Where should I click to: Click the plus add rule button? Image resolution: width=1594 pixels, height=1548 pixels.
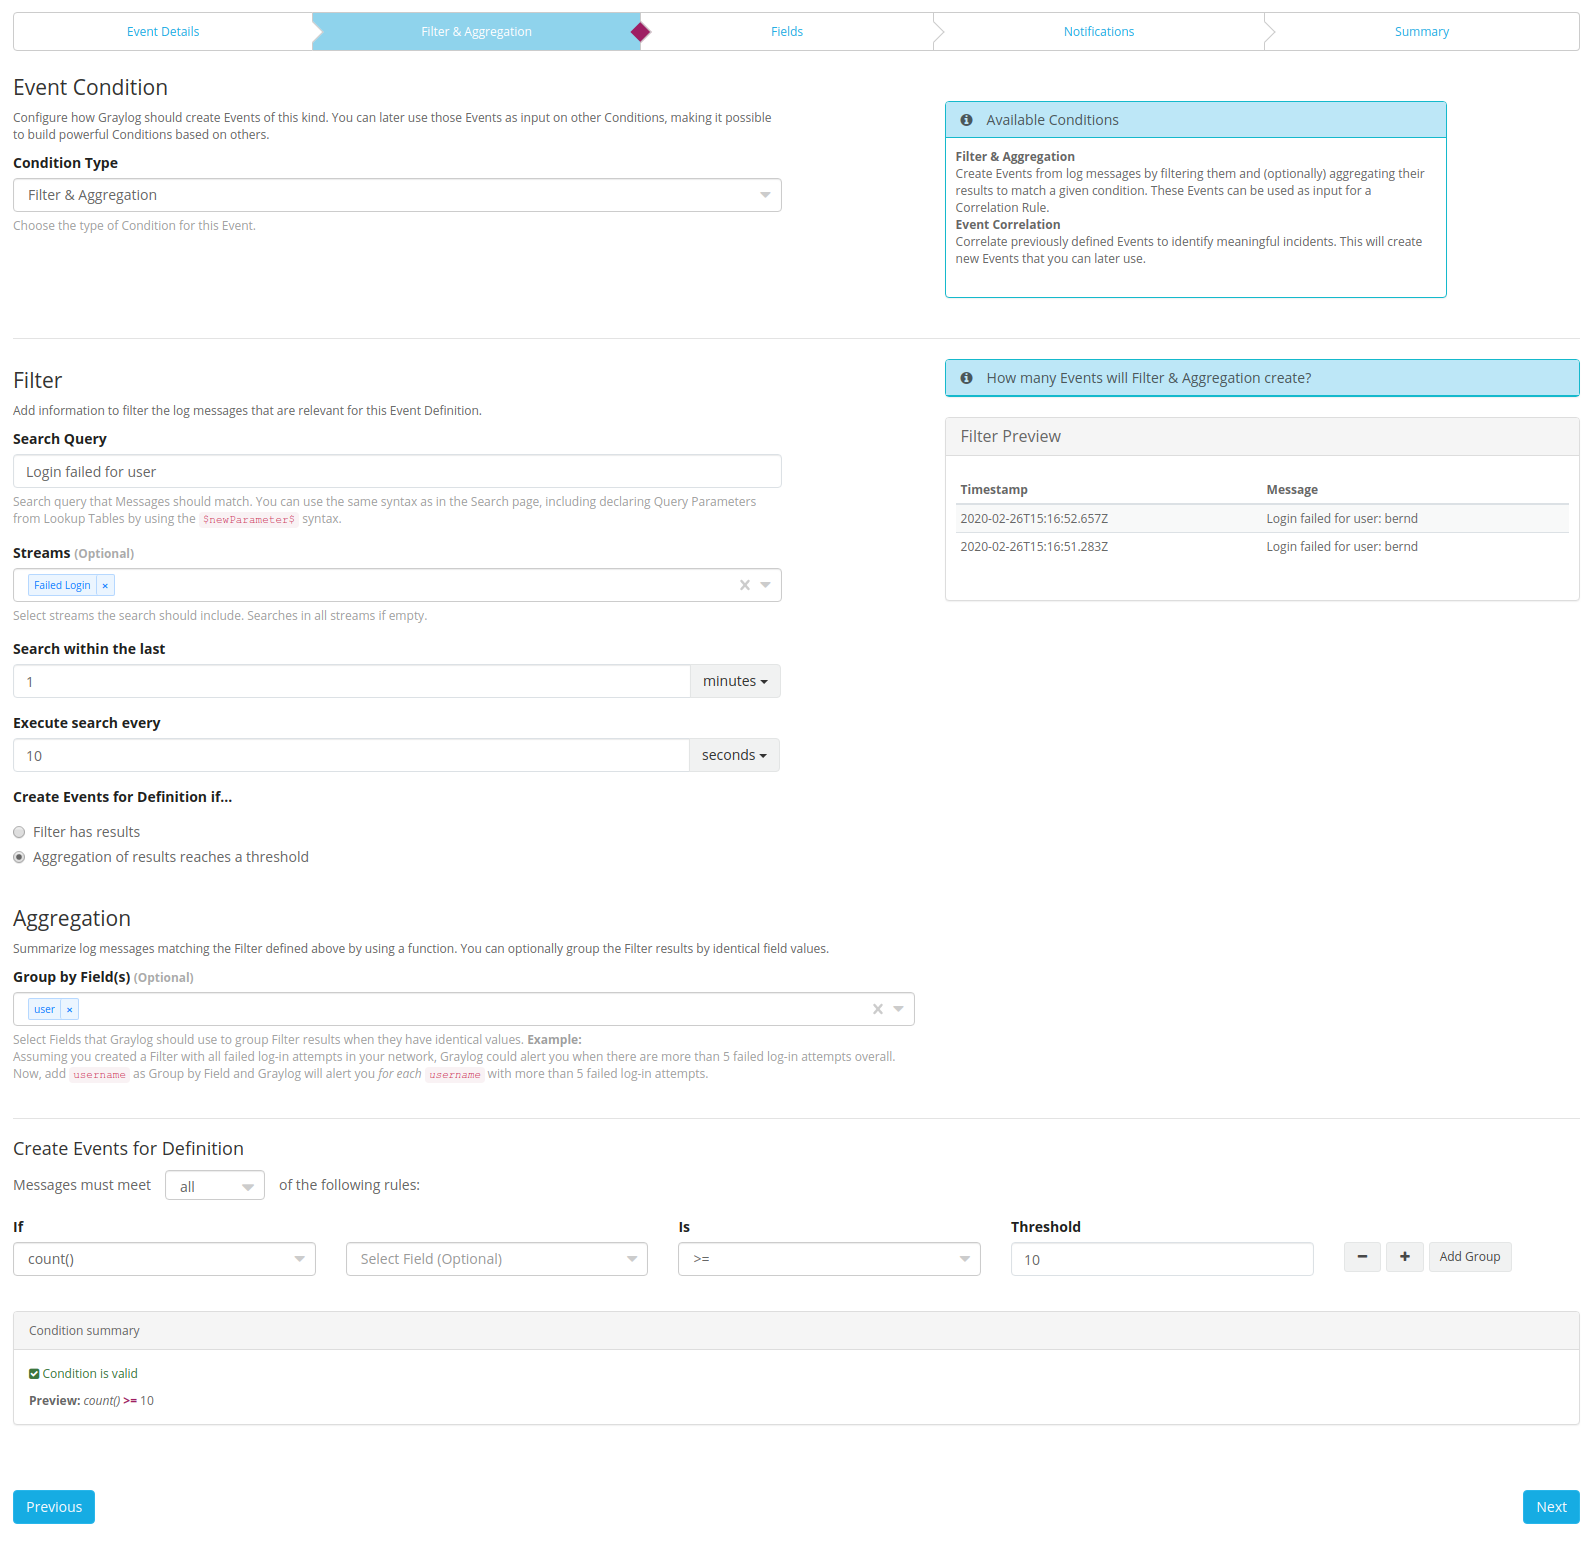coord(1404,1257)
